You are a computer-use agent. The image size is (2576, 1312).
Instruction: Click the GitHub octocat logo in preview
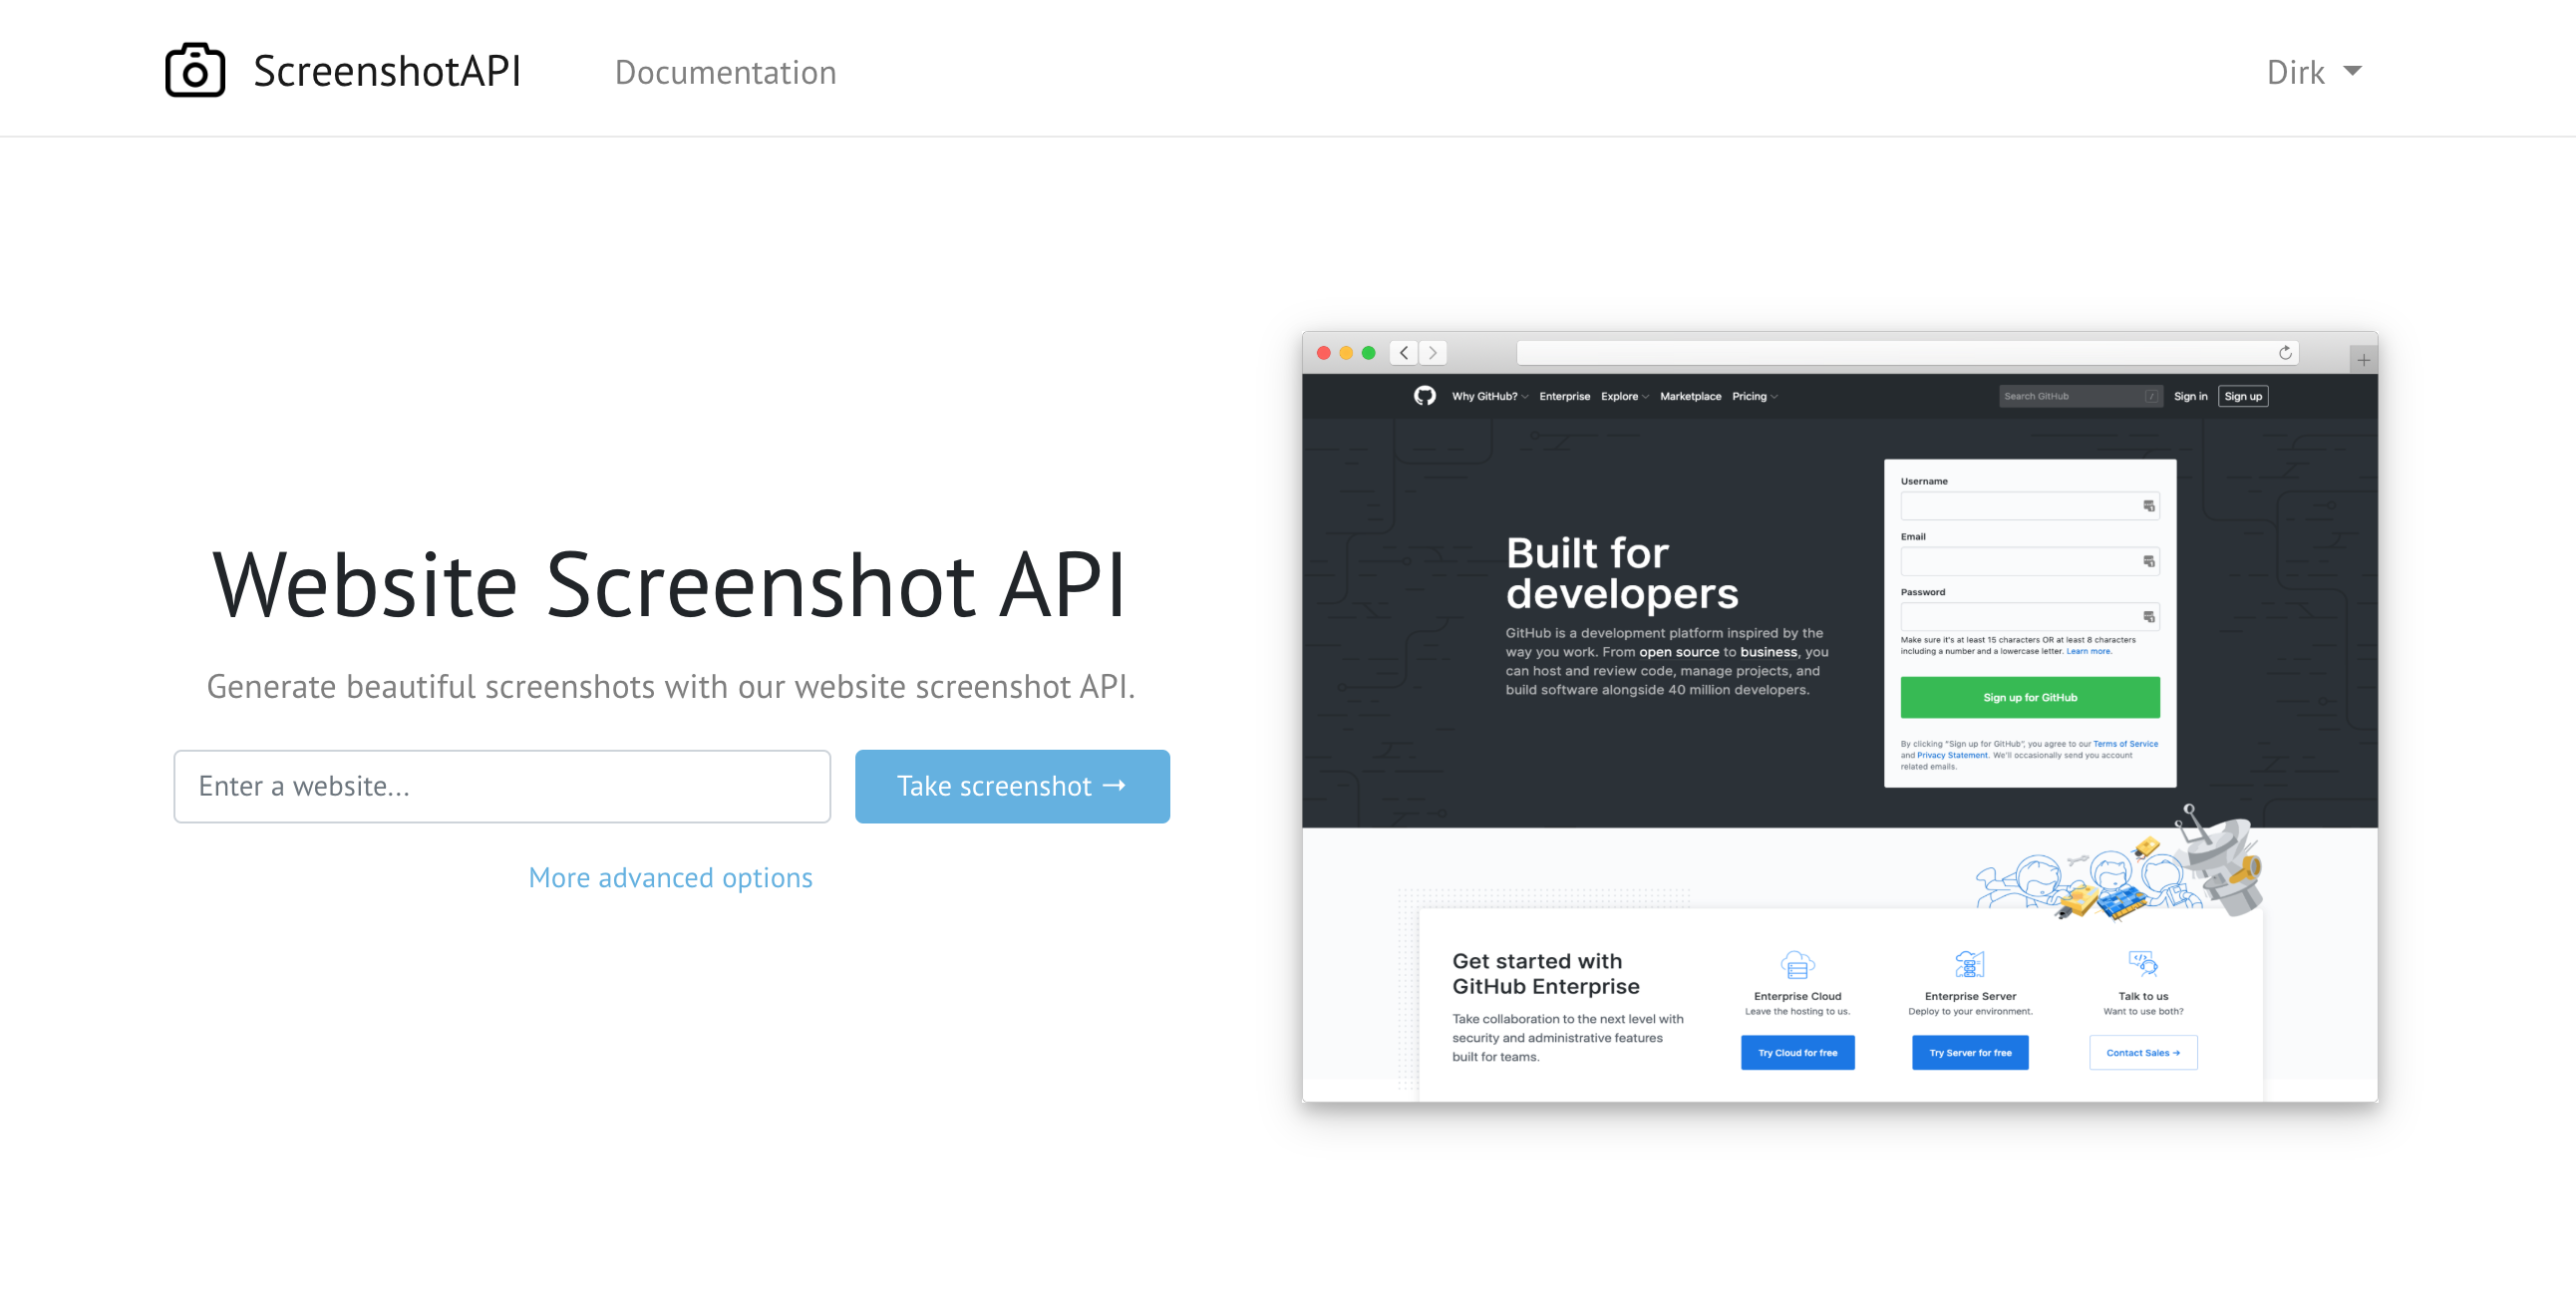coord(1424,396)
